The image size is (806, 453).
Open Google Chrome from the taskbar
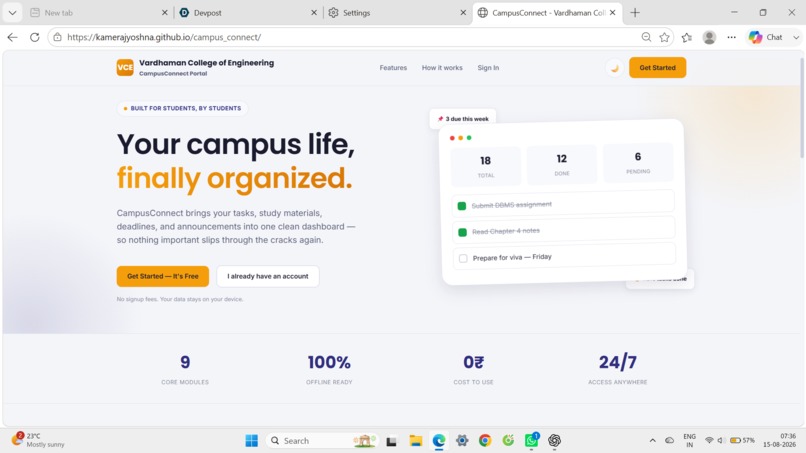pos(485,441)
